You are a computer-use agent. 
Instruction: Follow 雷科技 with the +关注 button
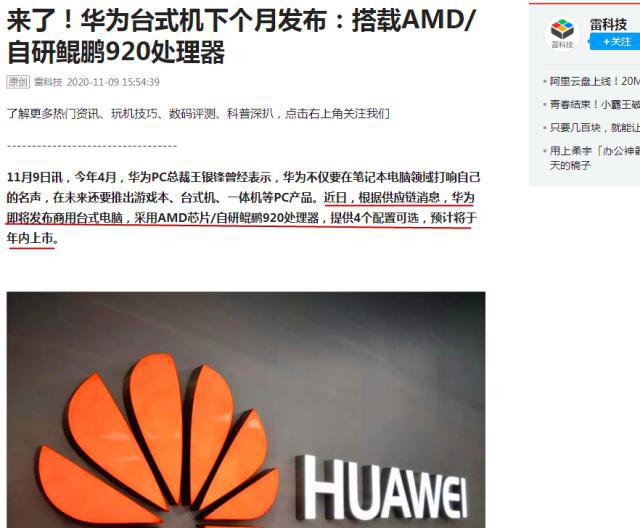[615, 42]
